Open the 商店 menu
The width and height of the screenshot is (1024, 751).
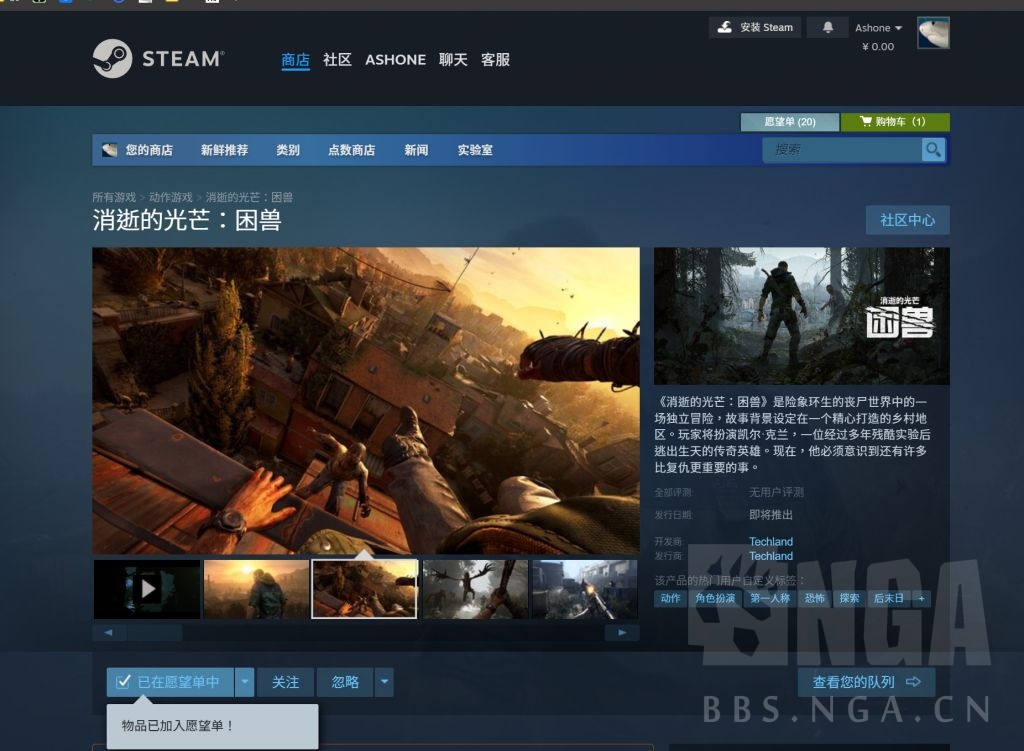pyautogui.click(x=295, y=59)
